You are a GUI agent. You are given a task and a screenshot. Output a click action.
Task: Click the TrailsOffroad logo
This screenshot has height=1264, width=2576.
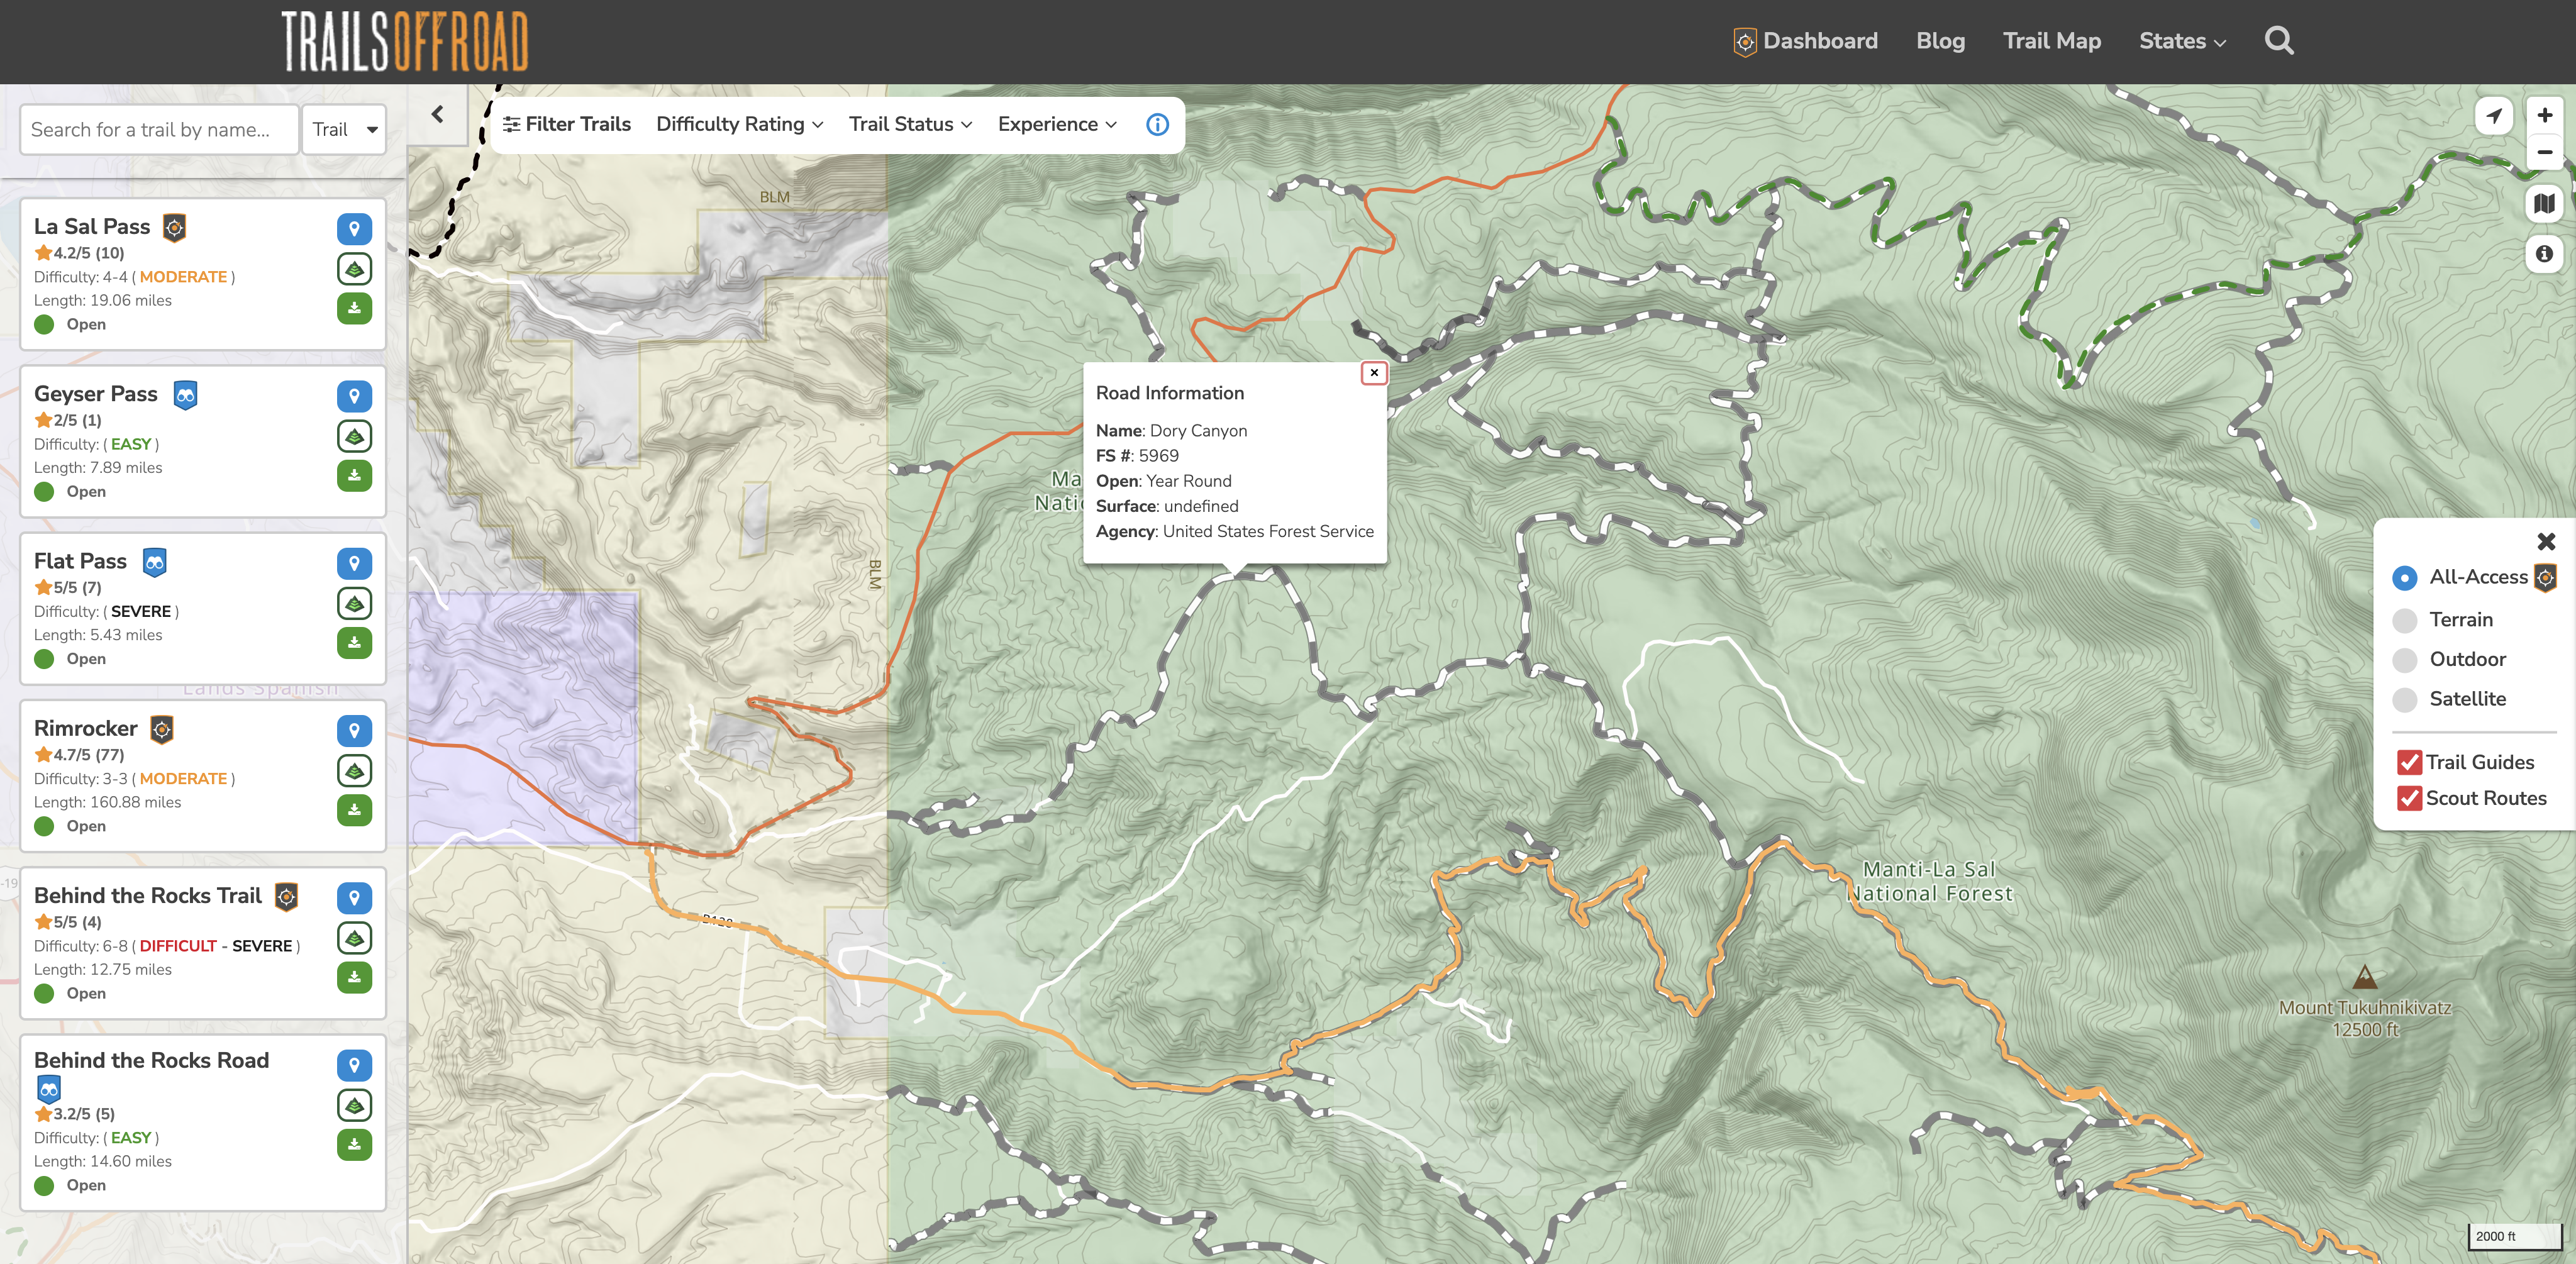coord(404,41)
